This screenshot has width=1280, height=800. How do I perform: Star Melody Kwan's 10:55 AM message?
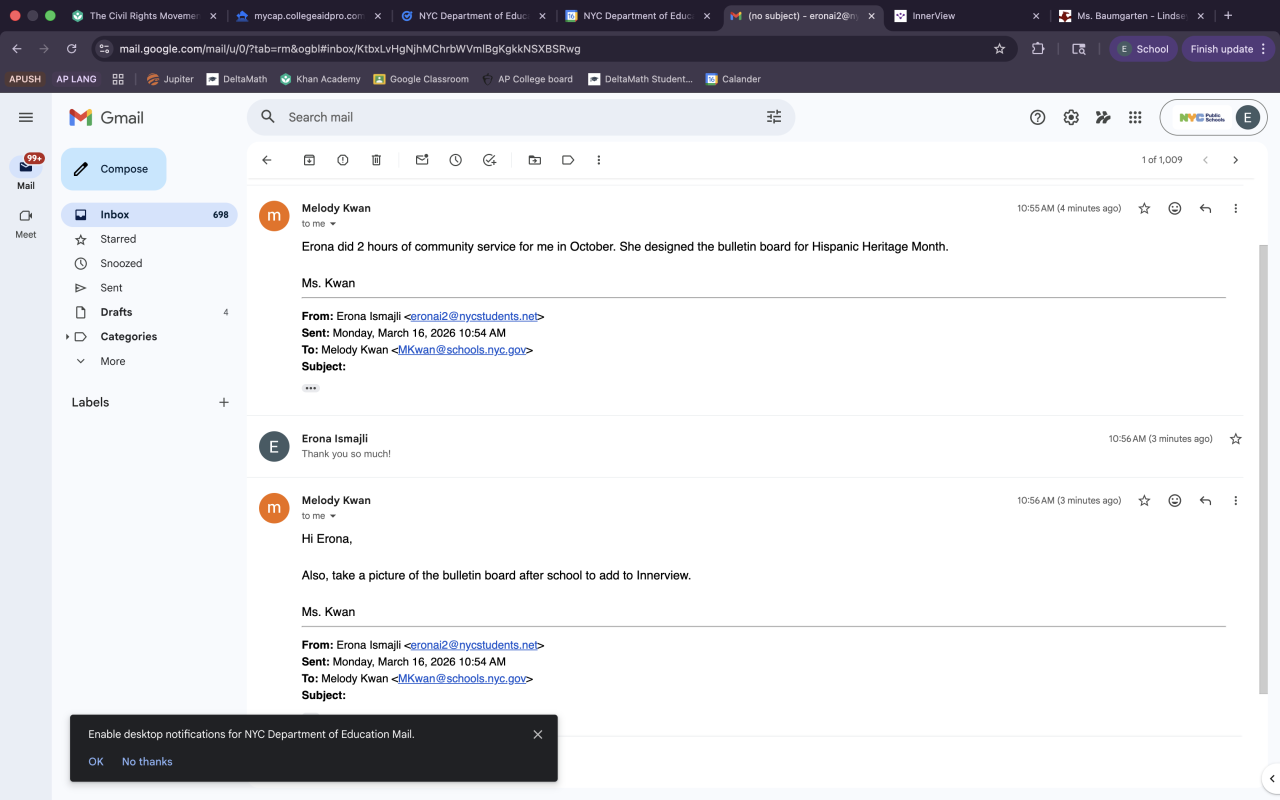click(x=1144, y=208)
